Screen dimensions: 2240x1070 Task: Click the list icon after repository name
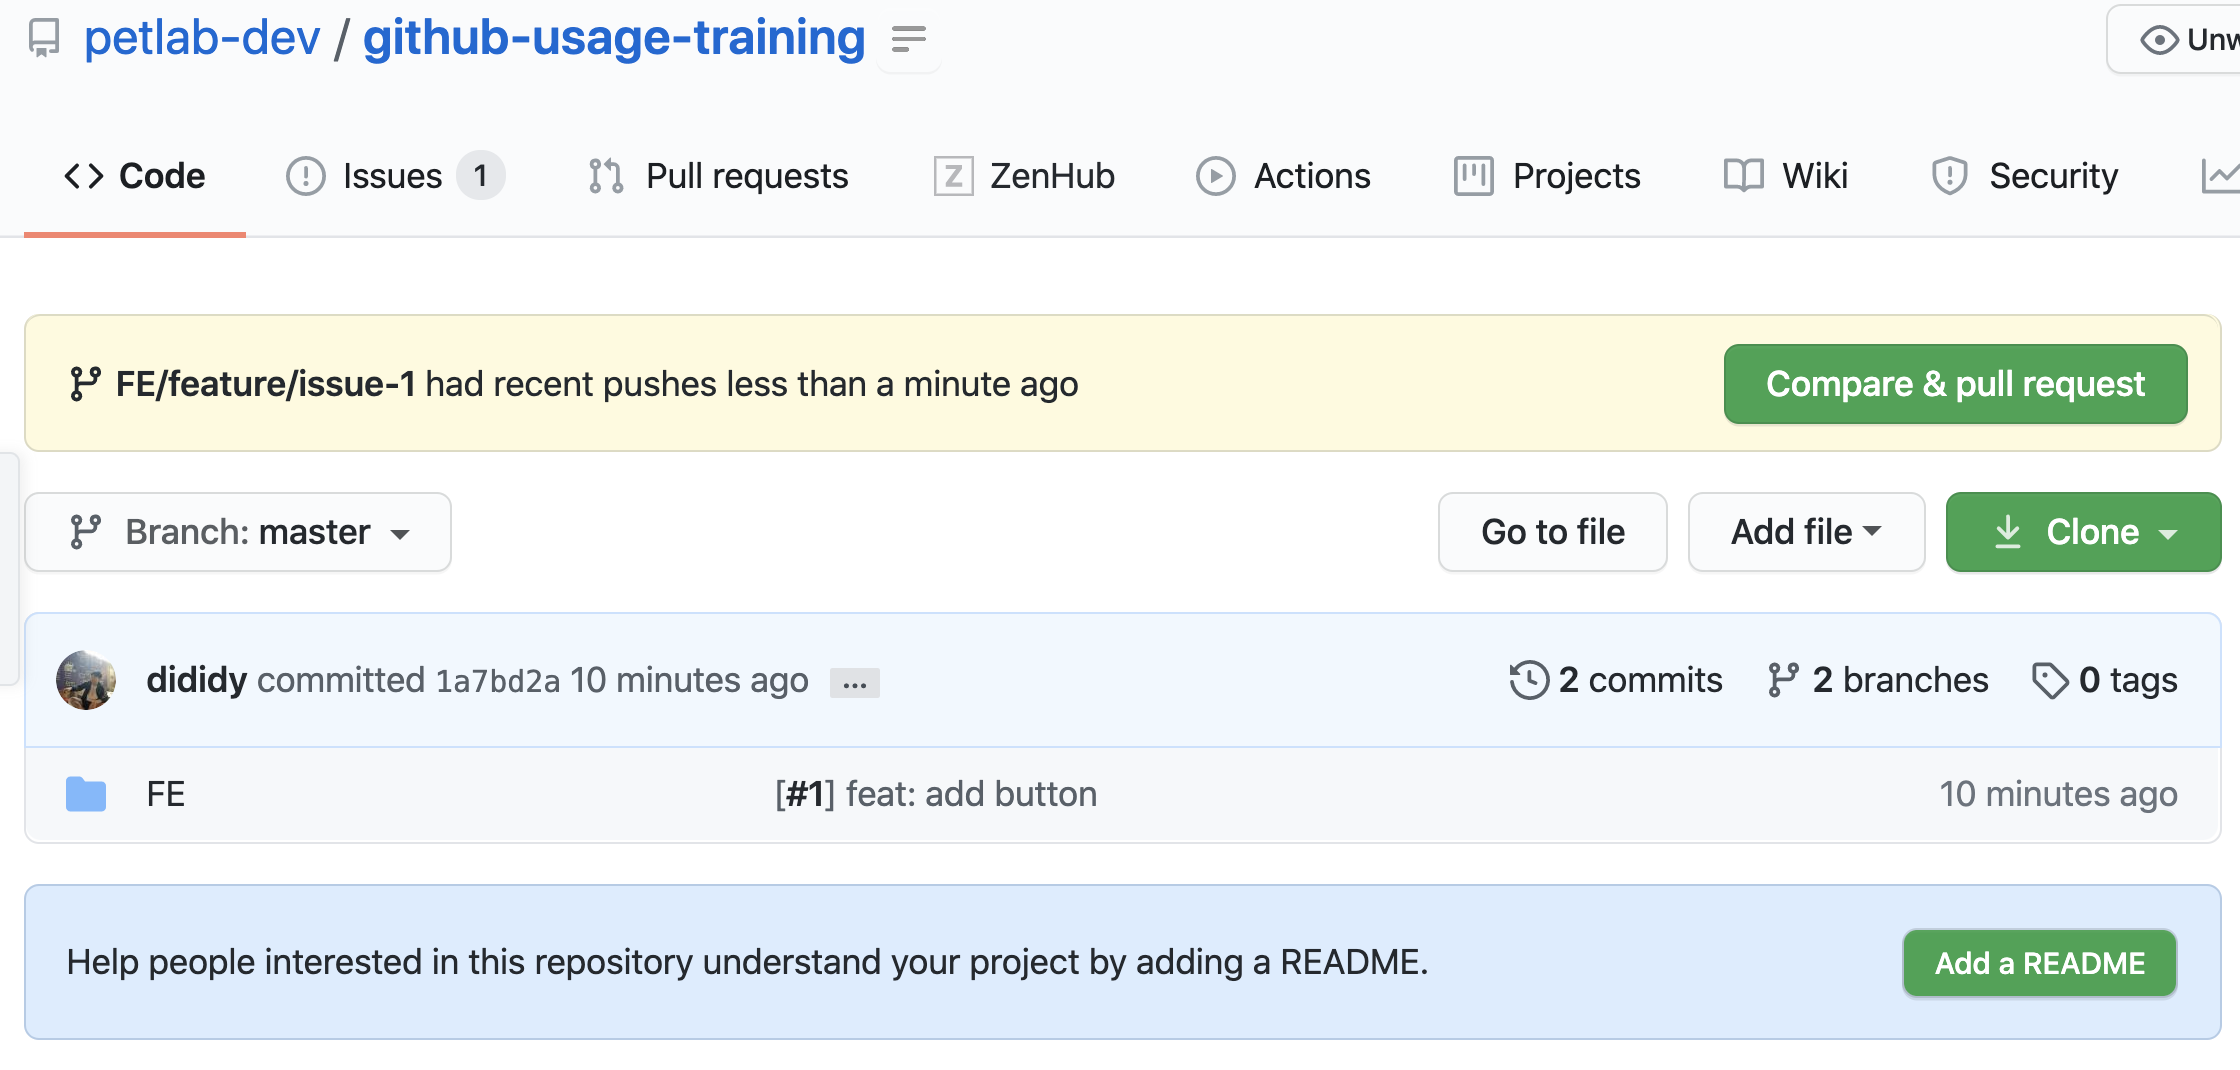point(908,40)
